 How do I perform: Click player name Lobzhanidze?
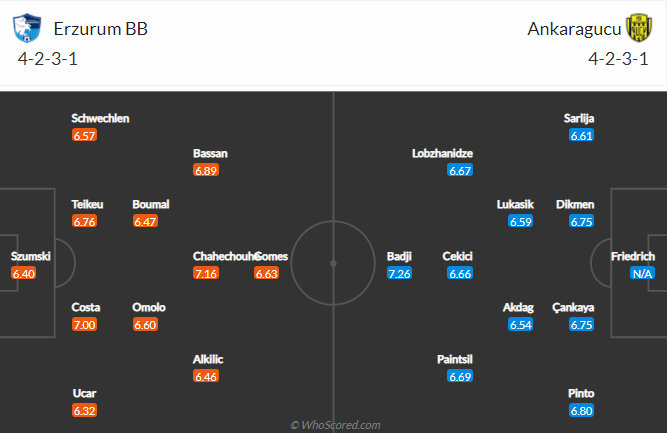pyautogui.click(x=442, y=153)
